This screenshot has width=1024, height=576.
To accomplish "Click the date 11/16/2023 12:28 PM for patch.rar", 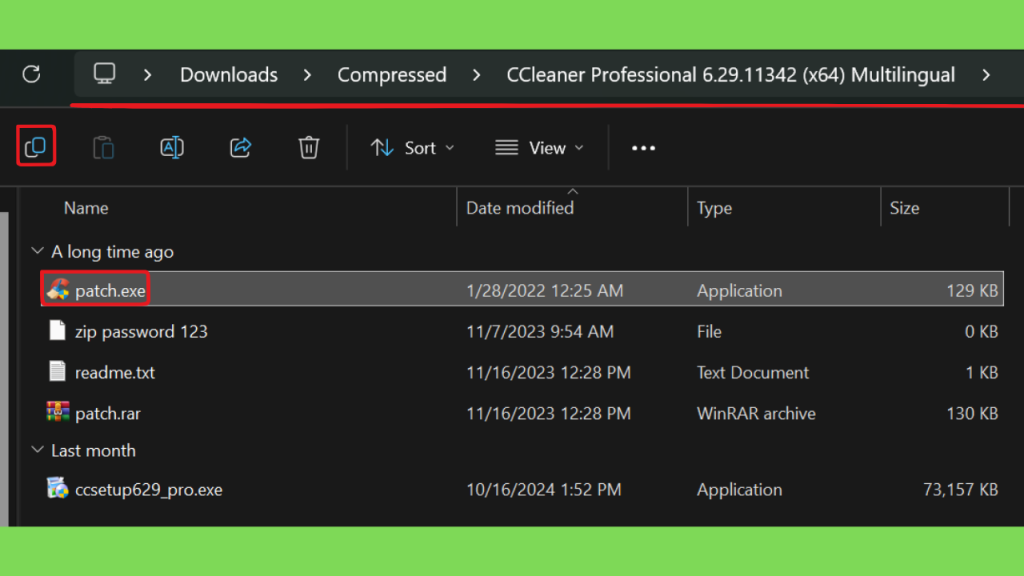I will [549, 413].
